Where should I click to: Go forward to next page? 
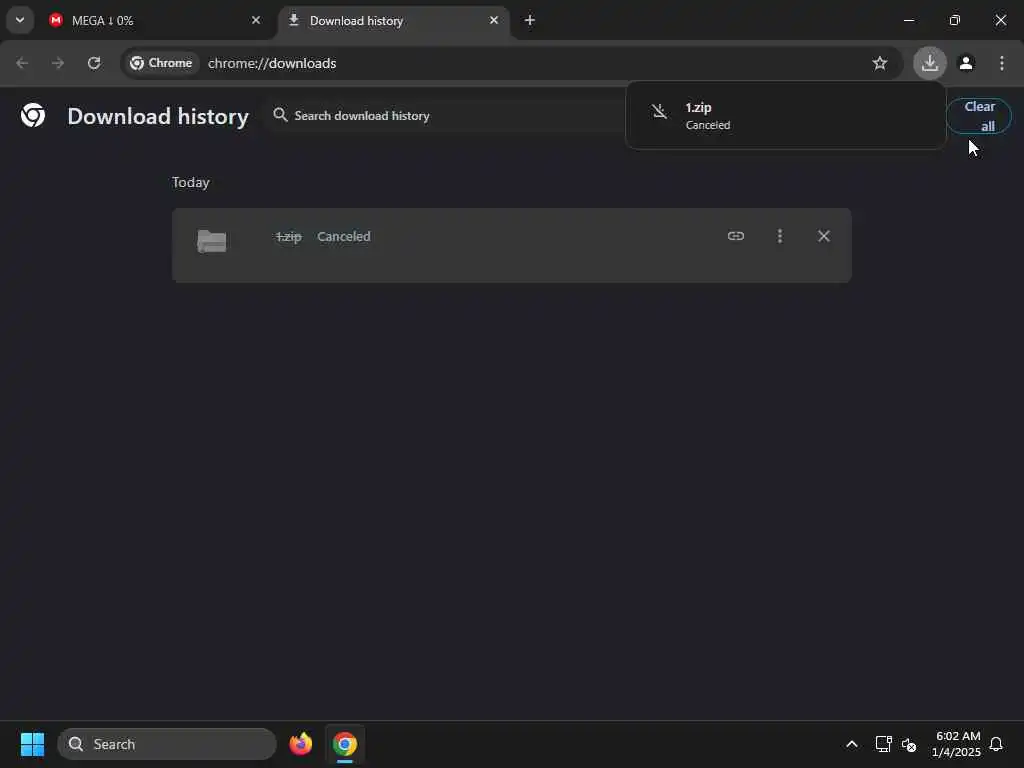tap(58, 63)
